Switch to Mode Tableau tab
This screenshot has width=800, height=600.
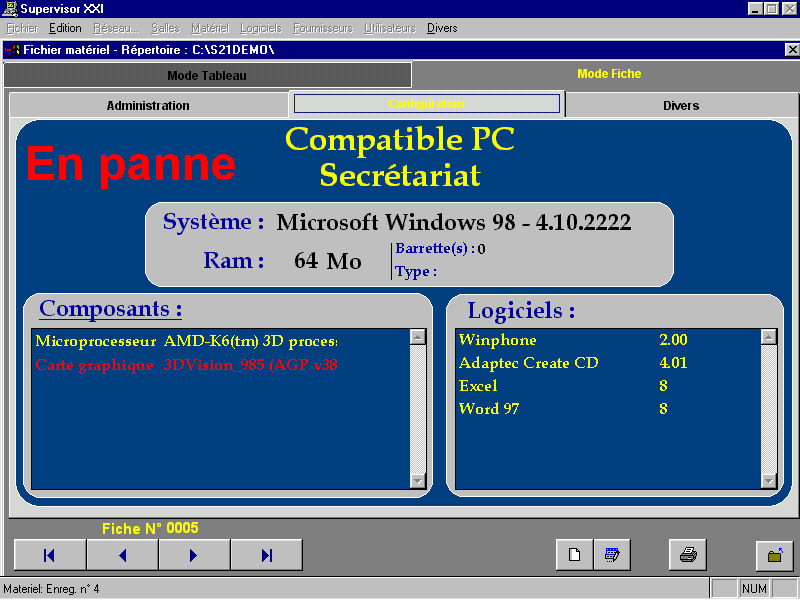pyautogui.click(x=207, y=76)
